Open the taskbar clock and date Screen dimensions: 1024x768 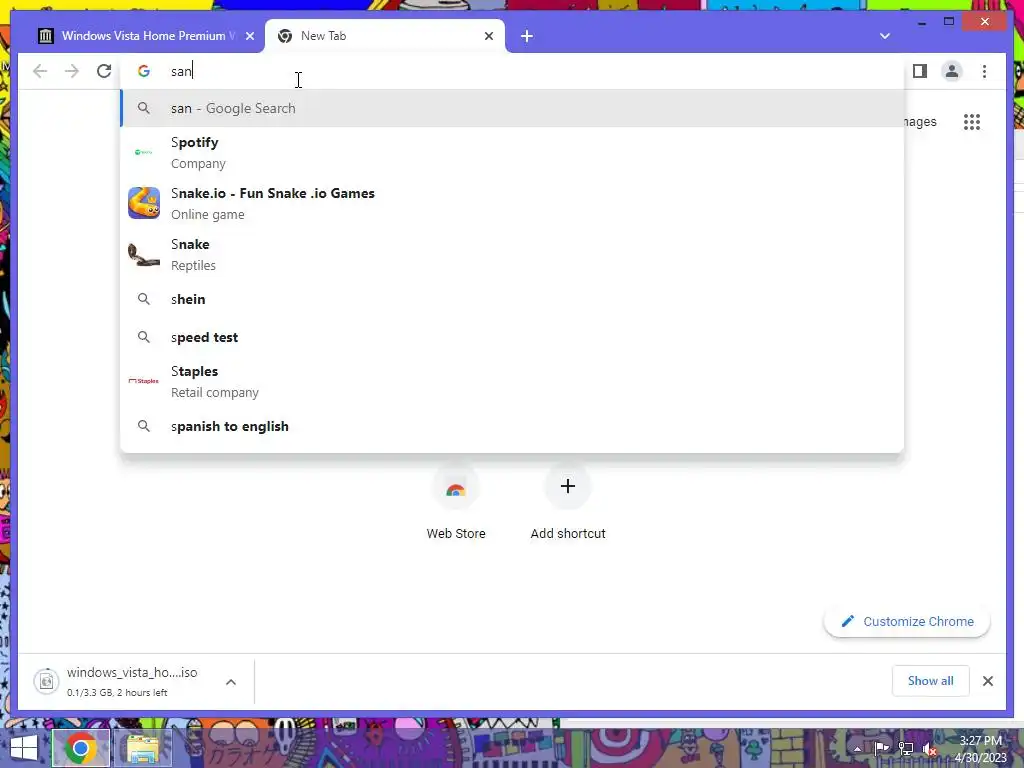click(x=982, y=749)
